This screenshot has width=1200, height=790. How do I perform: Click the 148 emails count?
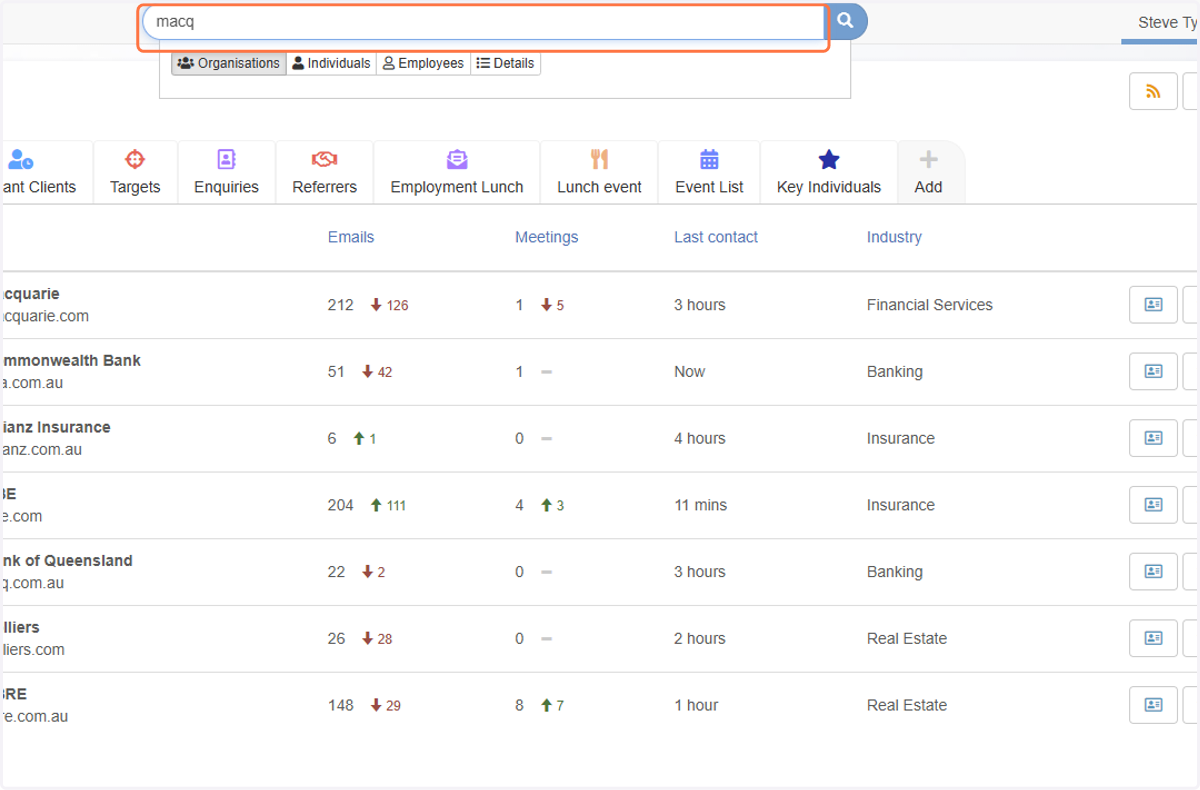click(341, 705)
